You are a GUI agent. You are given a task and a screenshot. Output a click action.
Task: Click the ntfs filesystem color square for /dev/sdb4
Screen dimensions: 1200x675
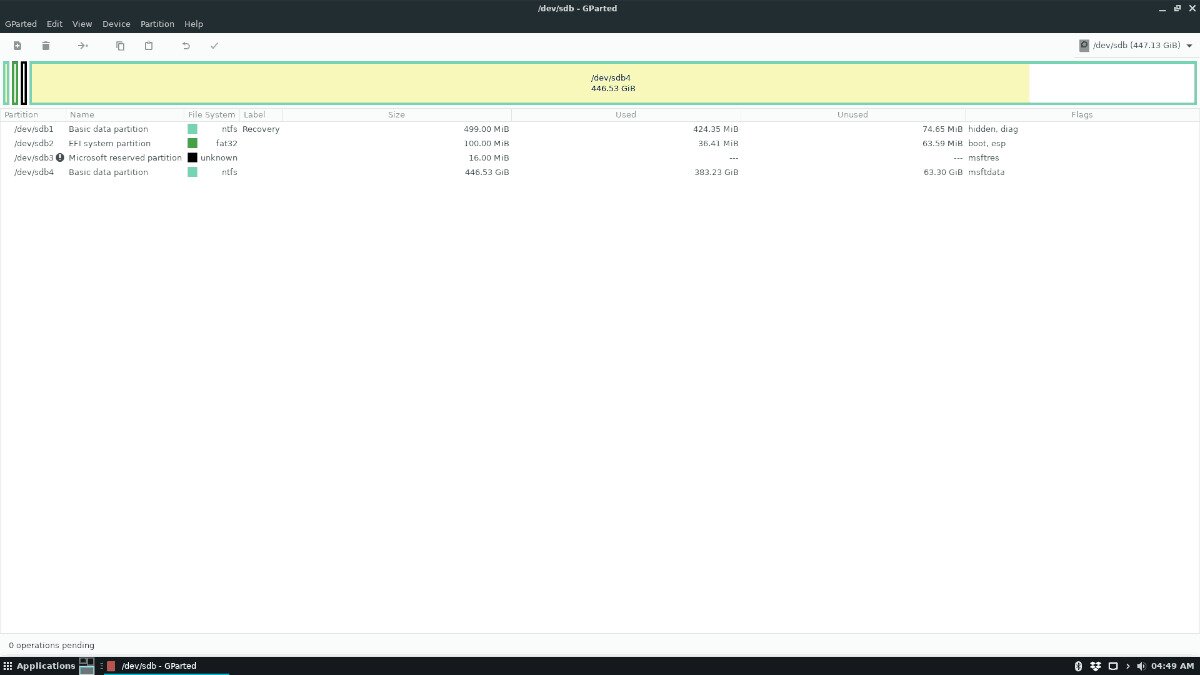(193, 171)
